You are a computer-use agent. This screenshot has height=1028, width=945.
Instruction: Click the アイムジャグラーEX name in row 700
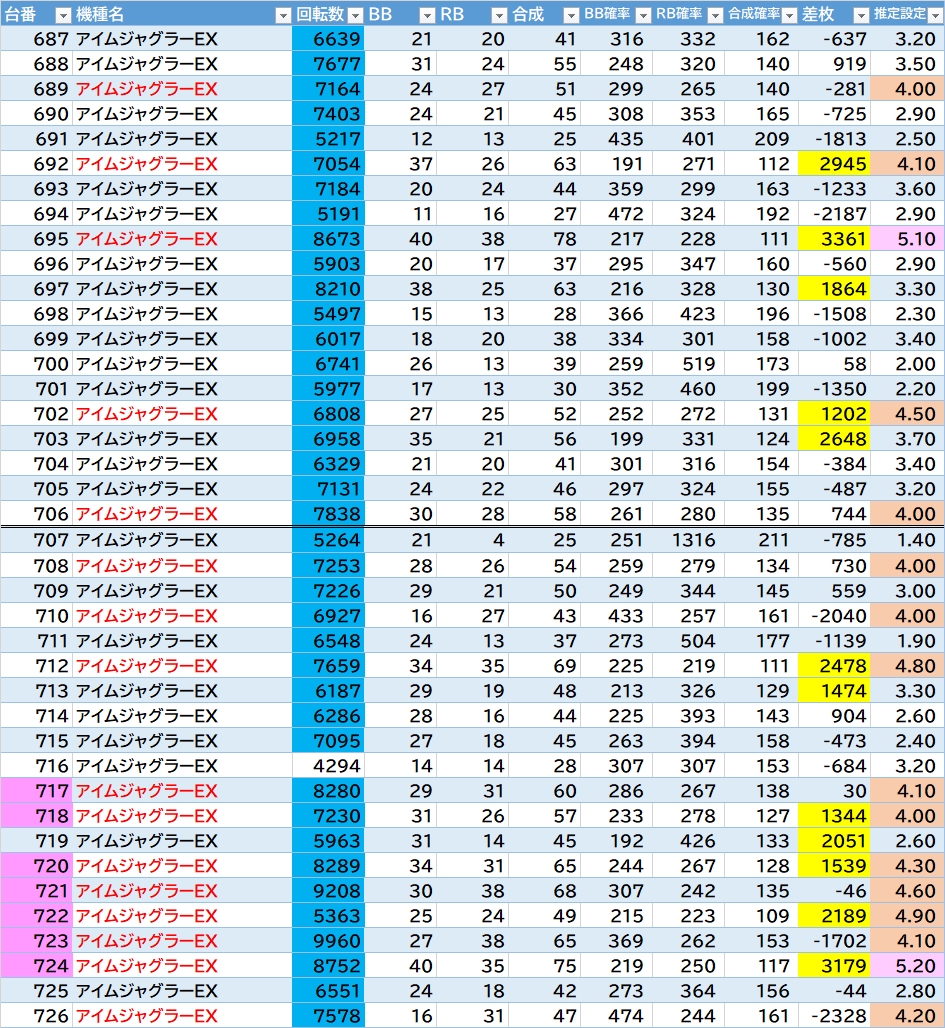tap(146, 364)
